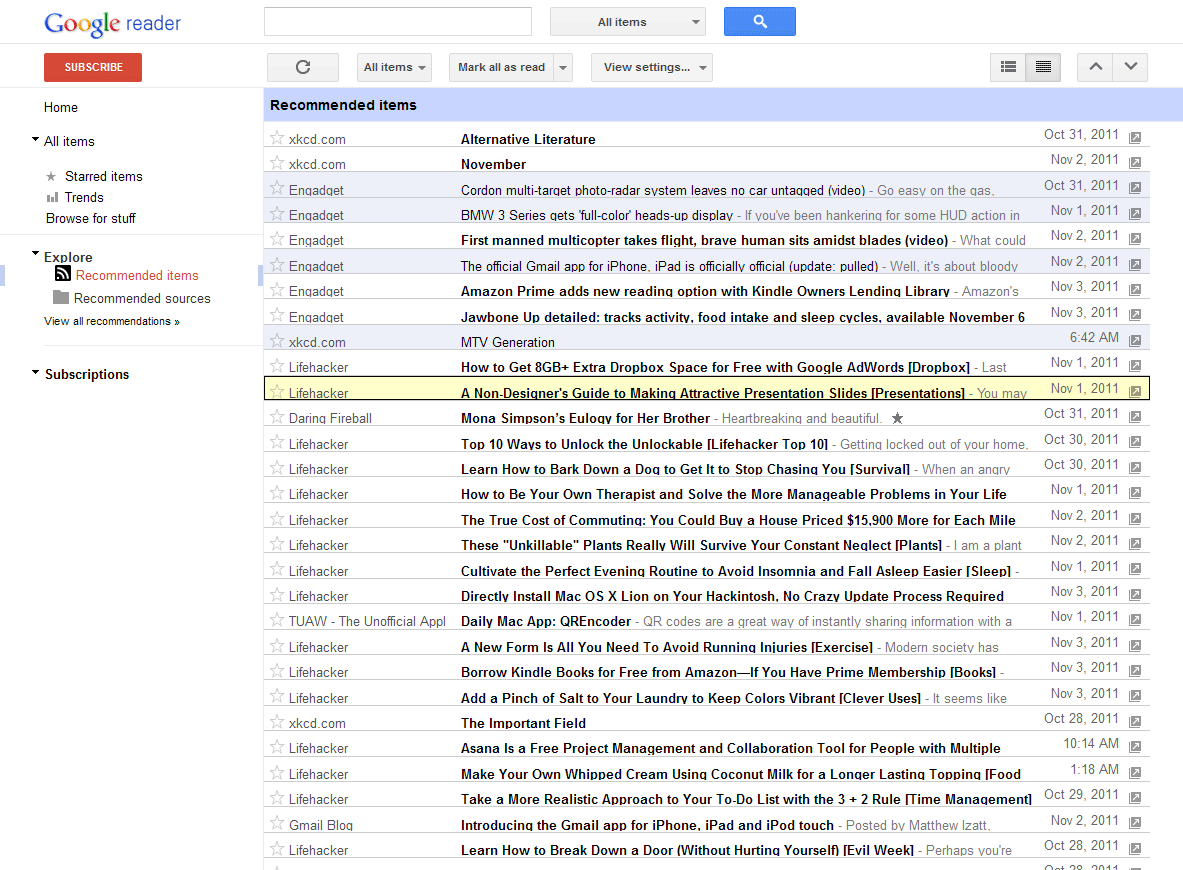This screenshot has height=870, width=1183.
Task: Collapse the Explore section
Action: coord(34,253)
